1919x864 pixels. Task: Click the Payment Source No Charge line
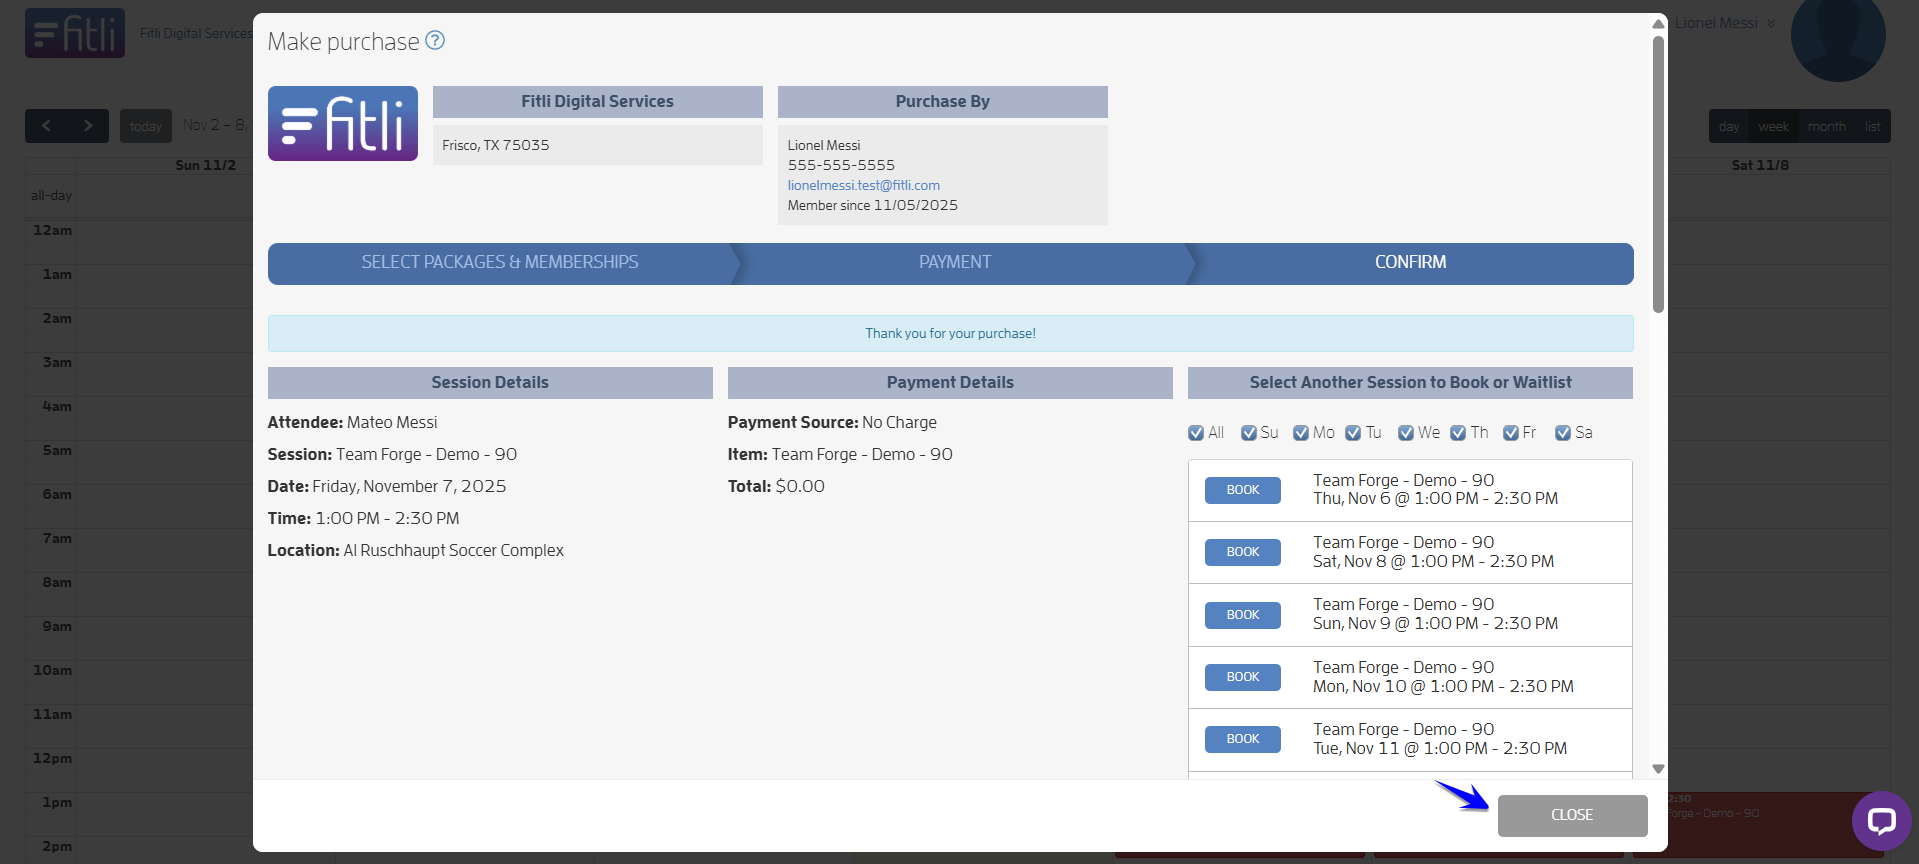point(832,423)
